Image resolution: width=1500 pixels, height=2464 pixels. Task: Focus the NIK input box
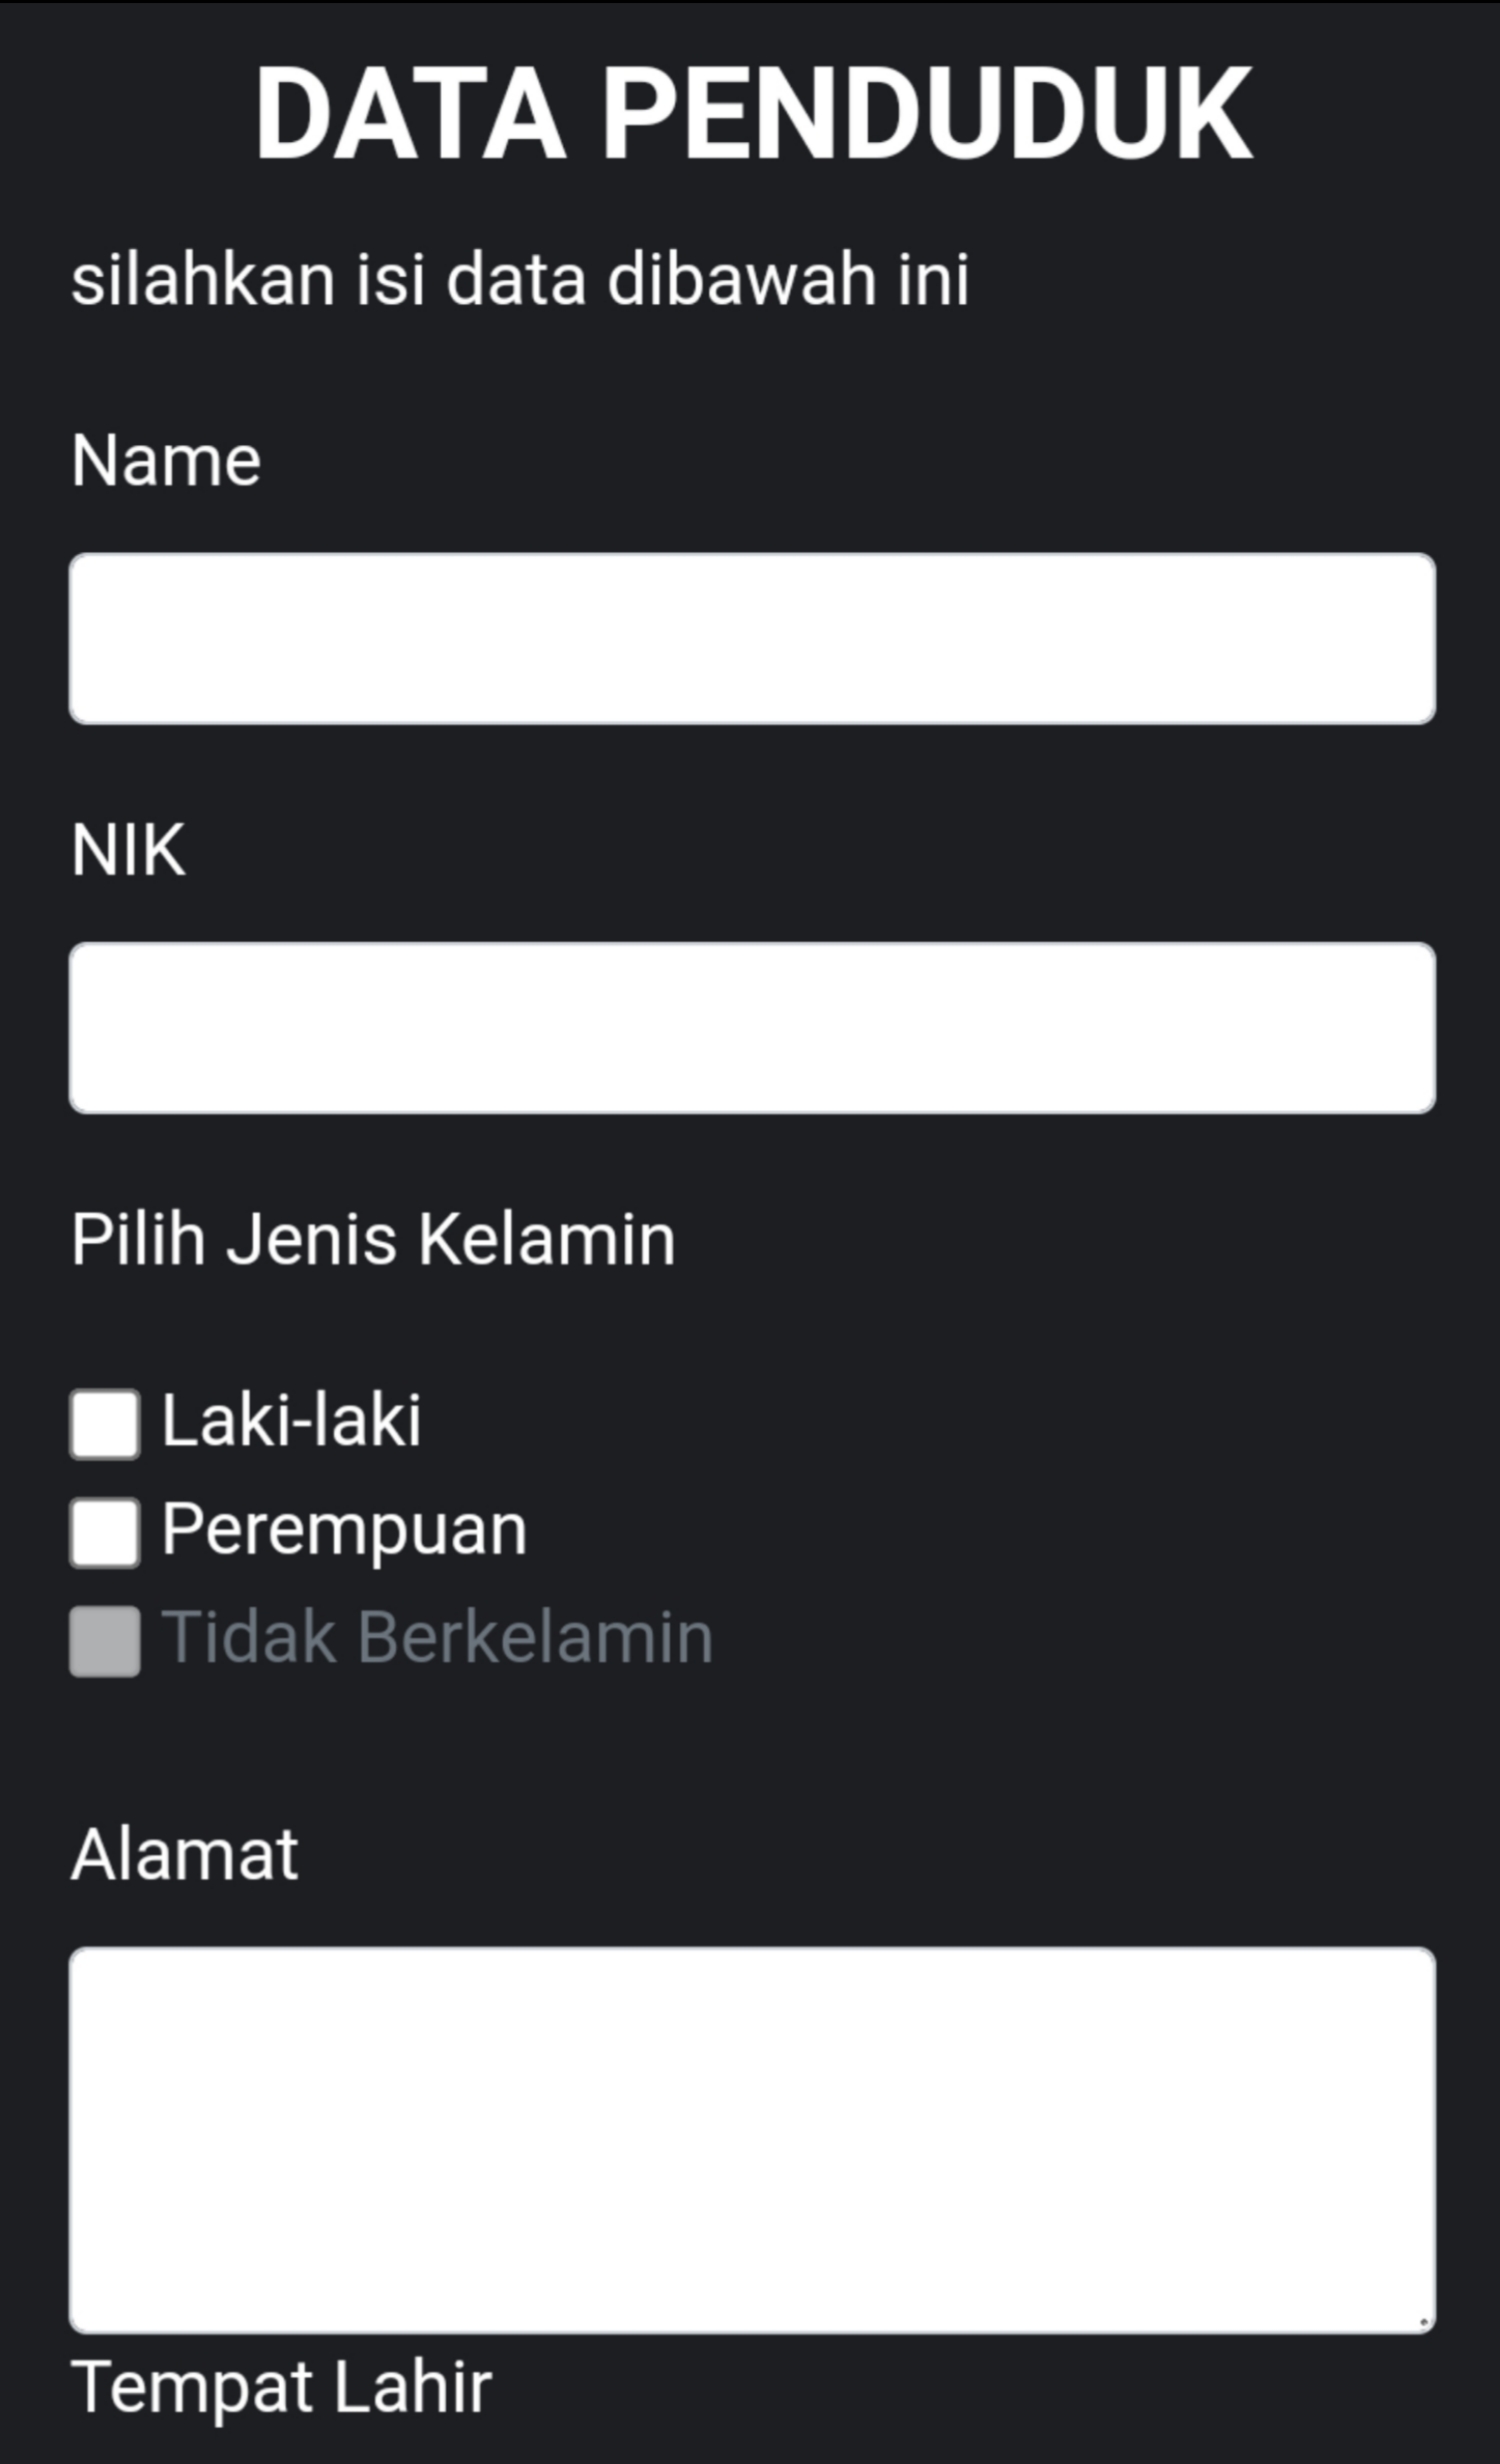(752, 1027)
